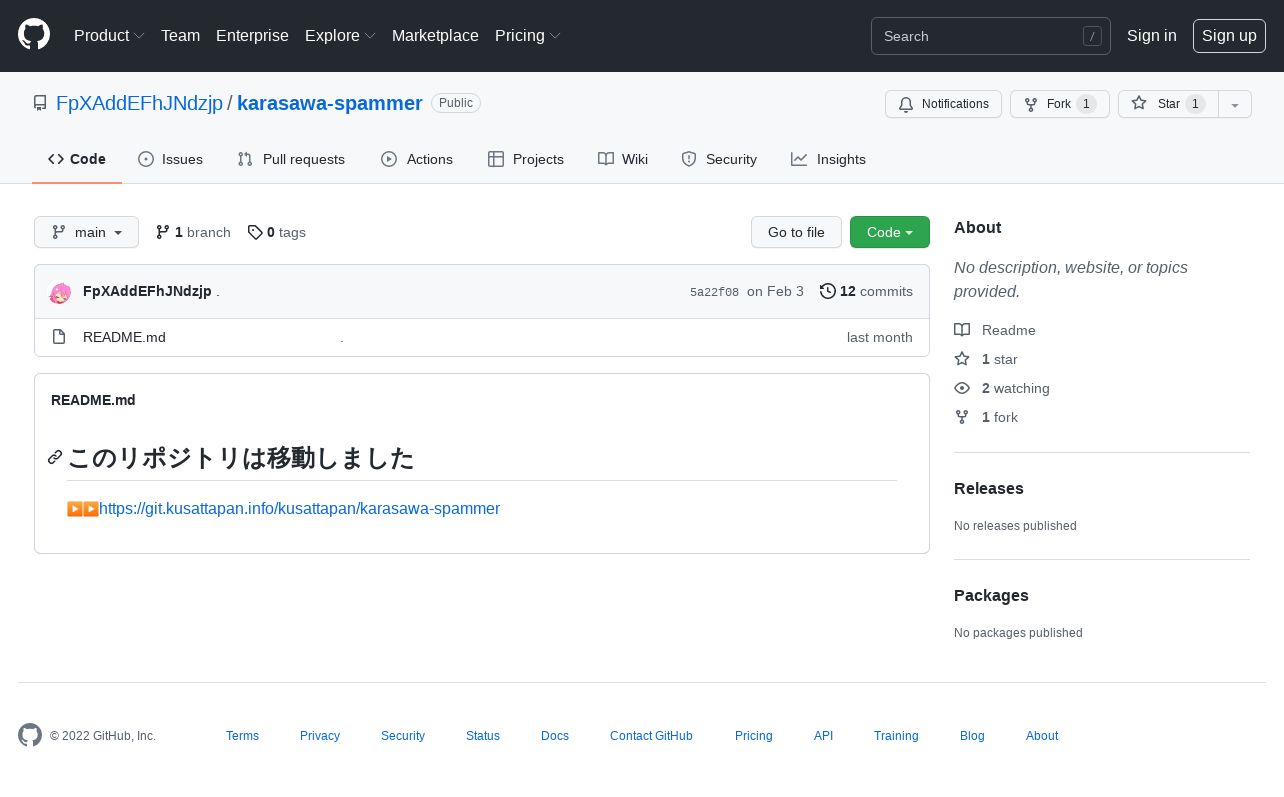The image size is (1284, 797).
Task: Focus the Search field
Action: pos(990,36)
